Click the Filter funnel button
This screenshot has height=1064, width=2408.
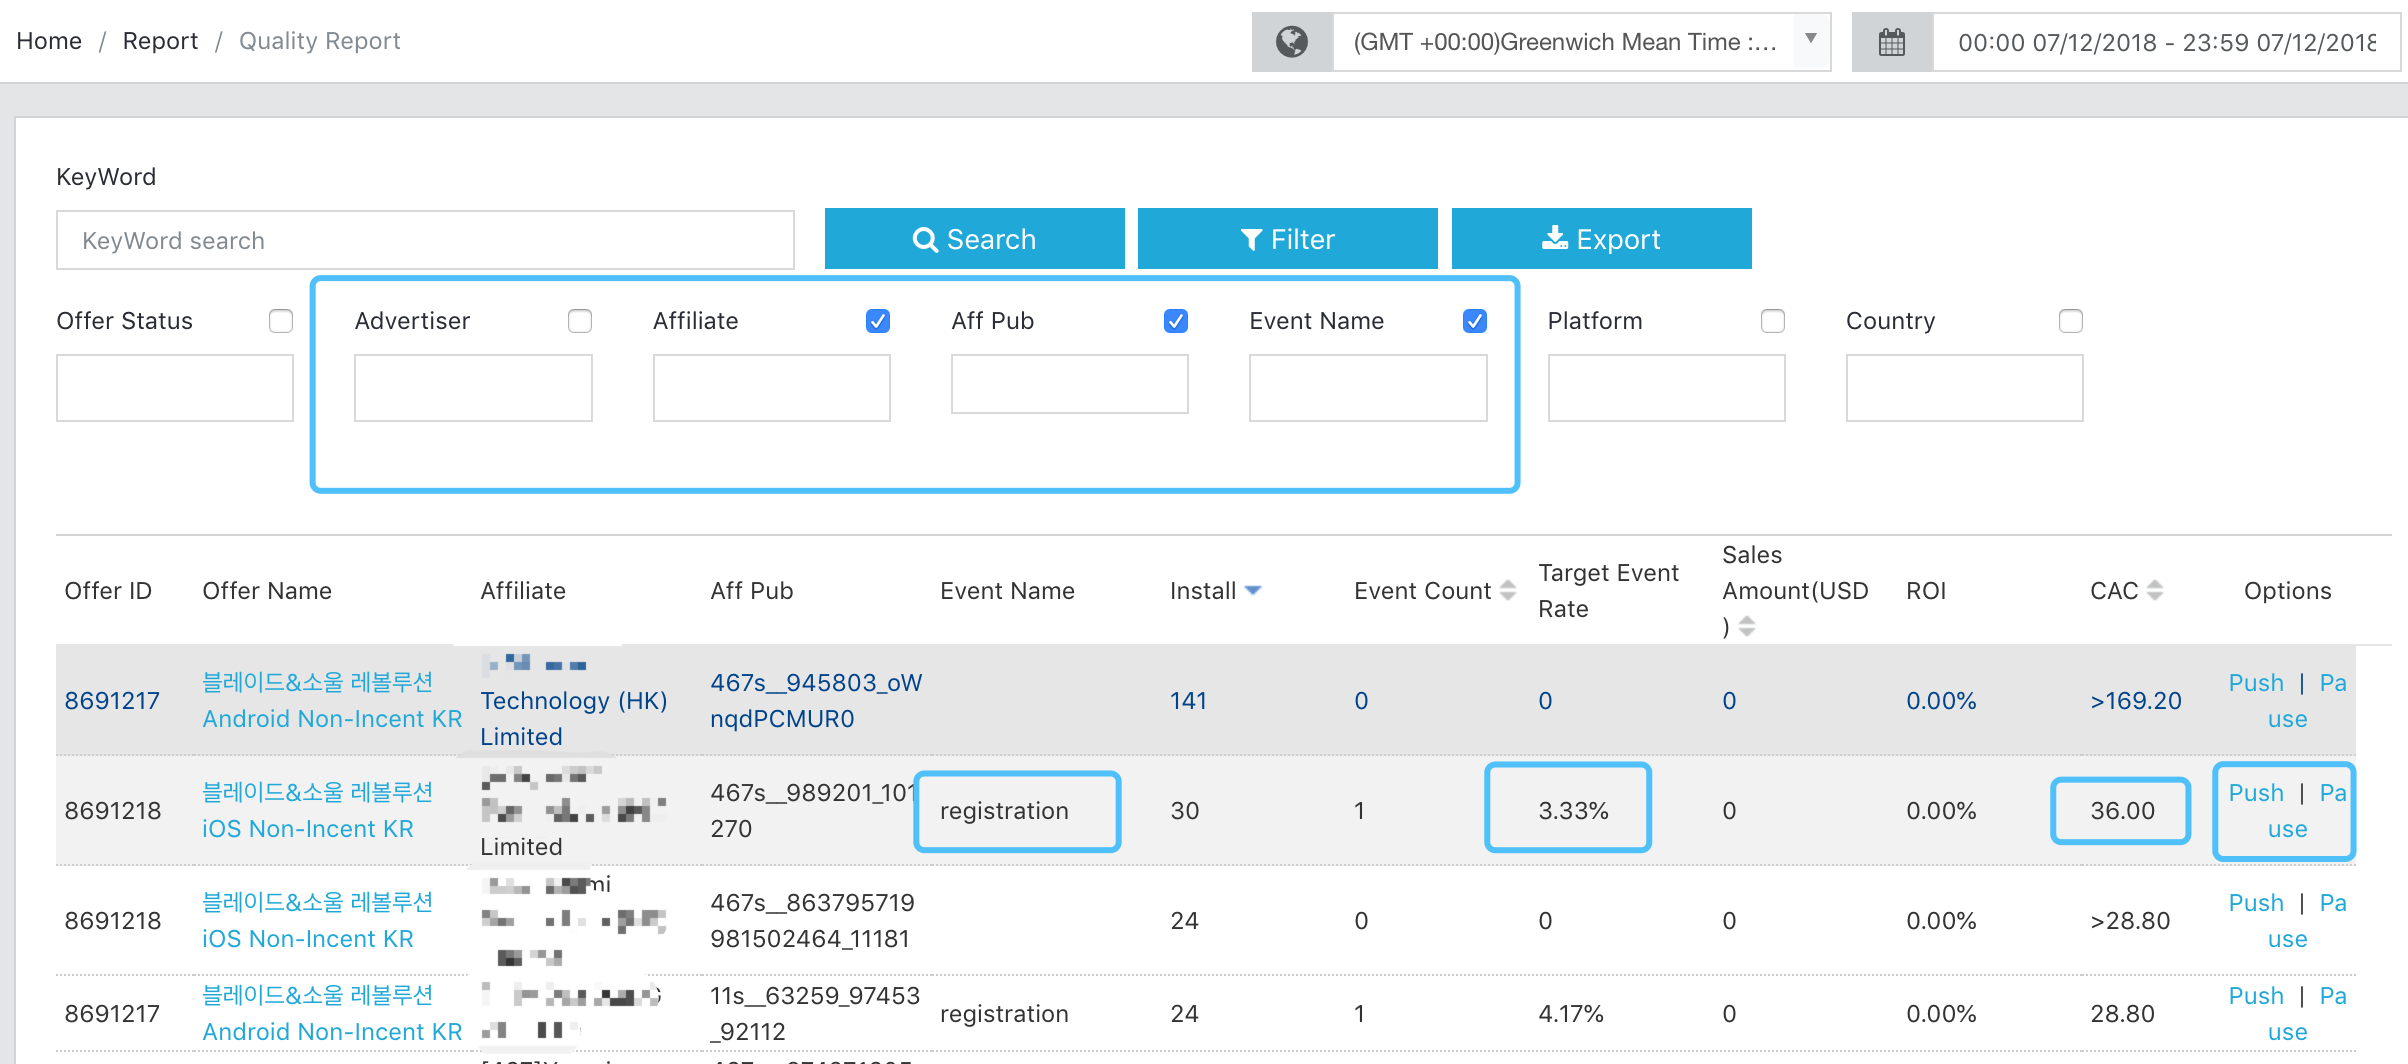coord(1287,239)
